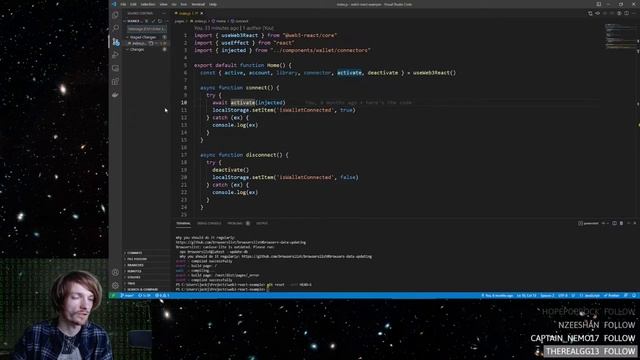Open the Docker view icon
The height and width of the screenshot is (360, 640).
click(116, 94)
